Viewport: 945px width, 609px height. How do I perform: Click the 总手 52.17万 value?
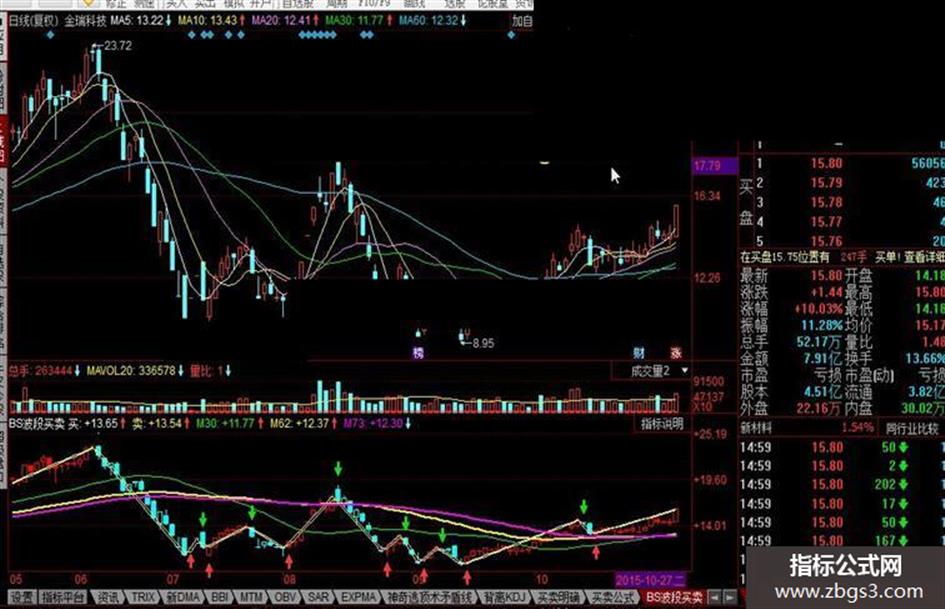[x=820, y=342]
